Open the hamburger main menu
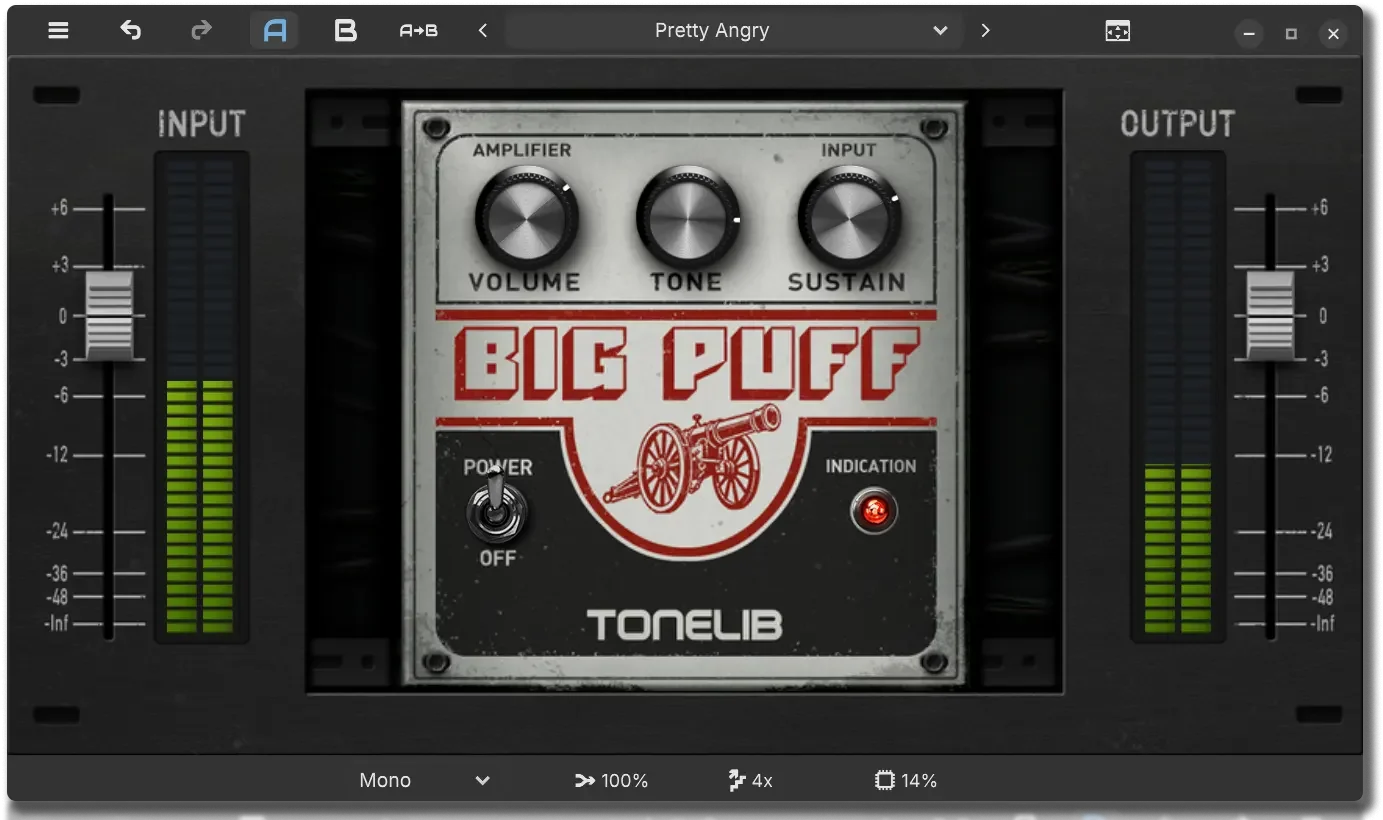The width and height of the screenshot is (1383, 820). (x=59, y=31)
